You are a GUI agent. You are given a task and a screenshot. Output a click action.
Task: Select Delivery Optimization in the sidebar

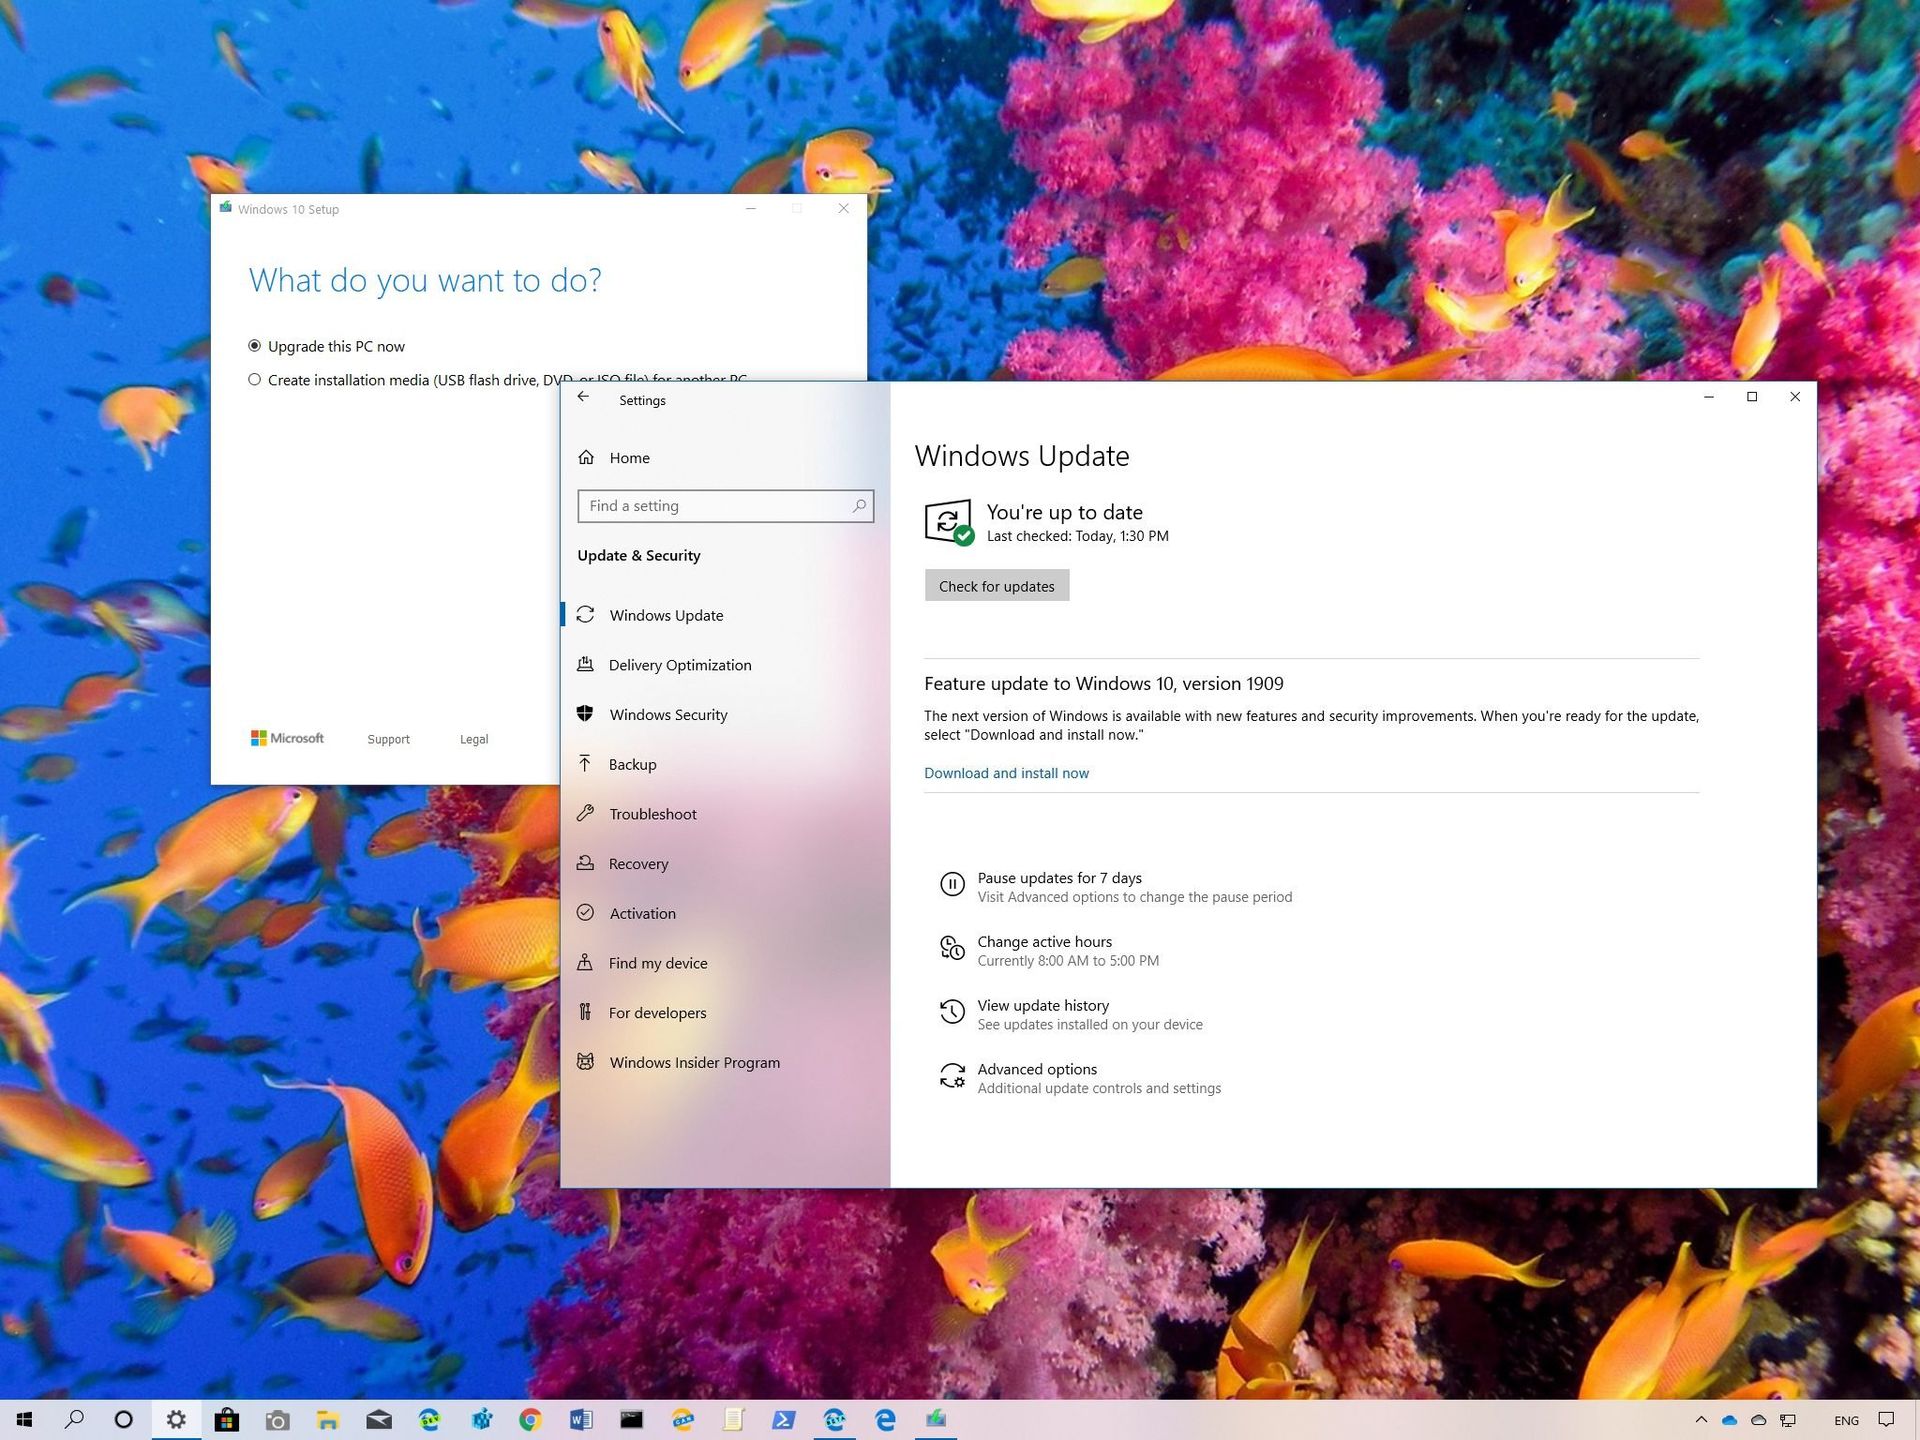(x=679, y=664)
